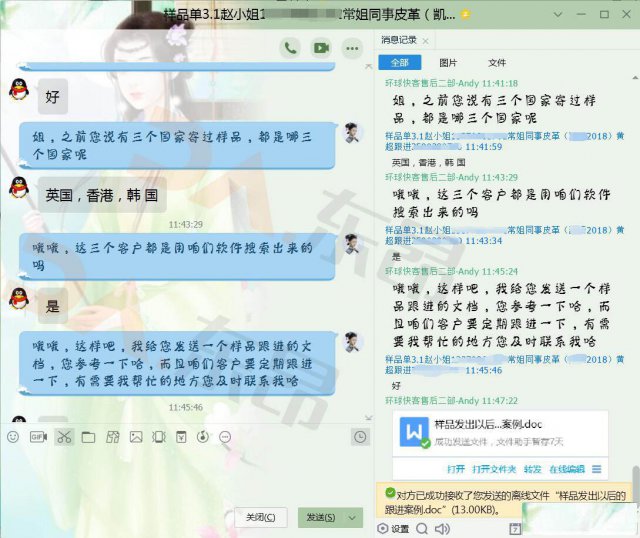Image resolution: width=640 pixels, height=538 pixels.
Task: Open the title bar chevron dropdown menu
Action: point(558,14)
